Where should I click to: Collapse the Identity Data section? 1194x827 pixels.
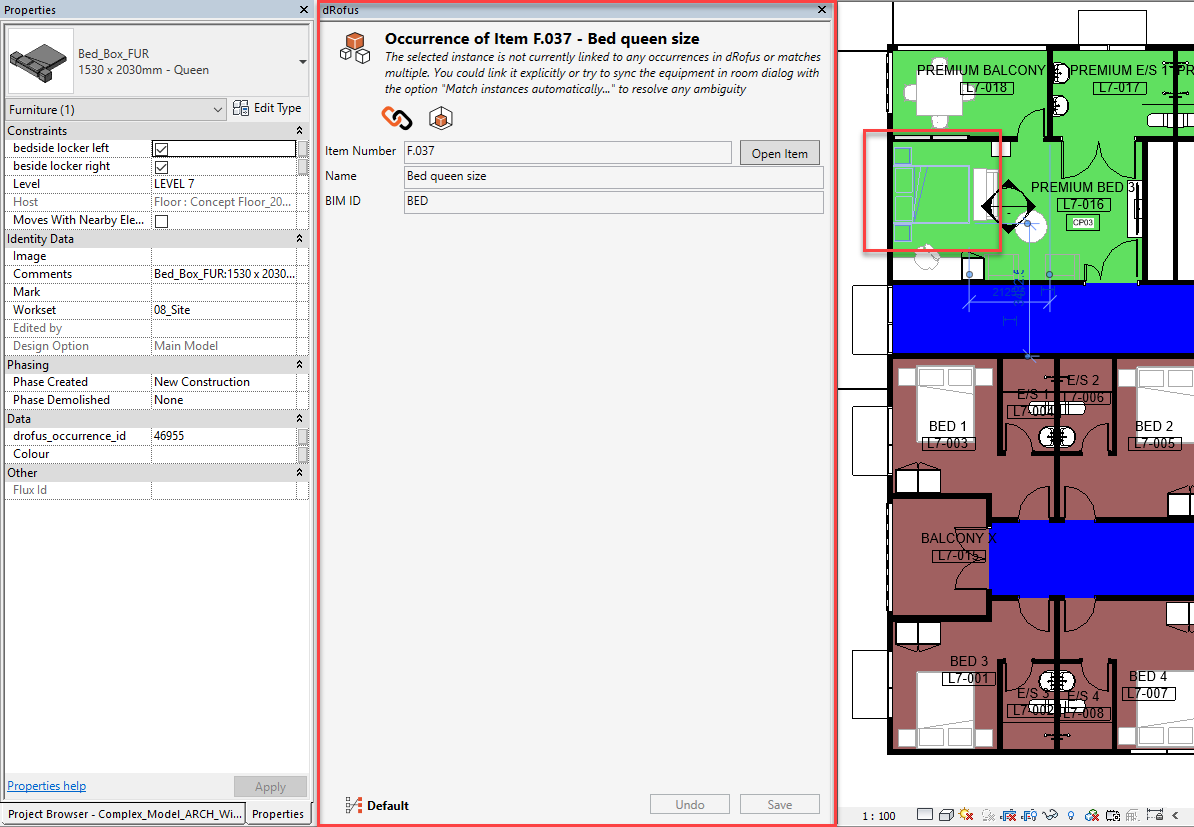tap(299, 239)
